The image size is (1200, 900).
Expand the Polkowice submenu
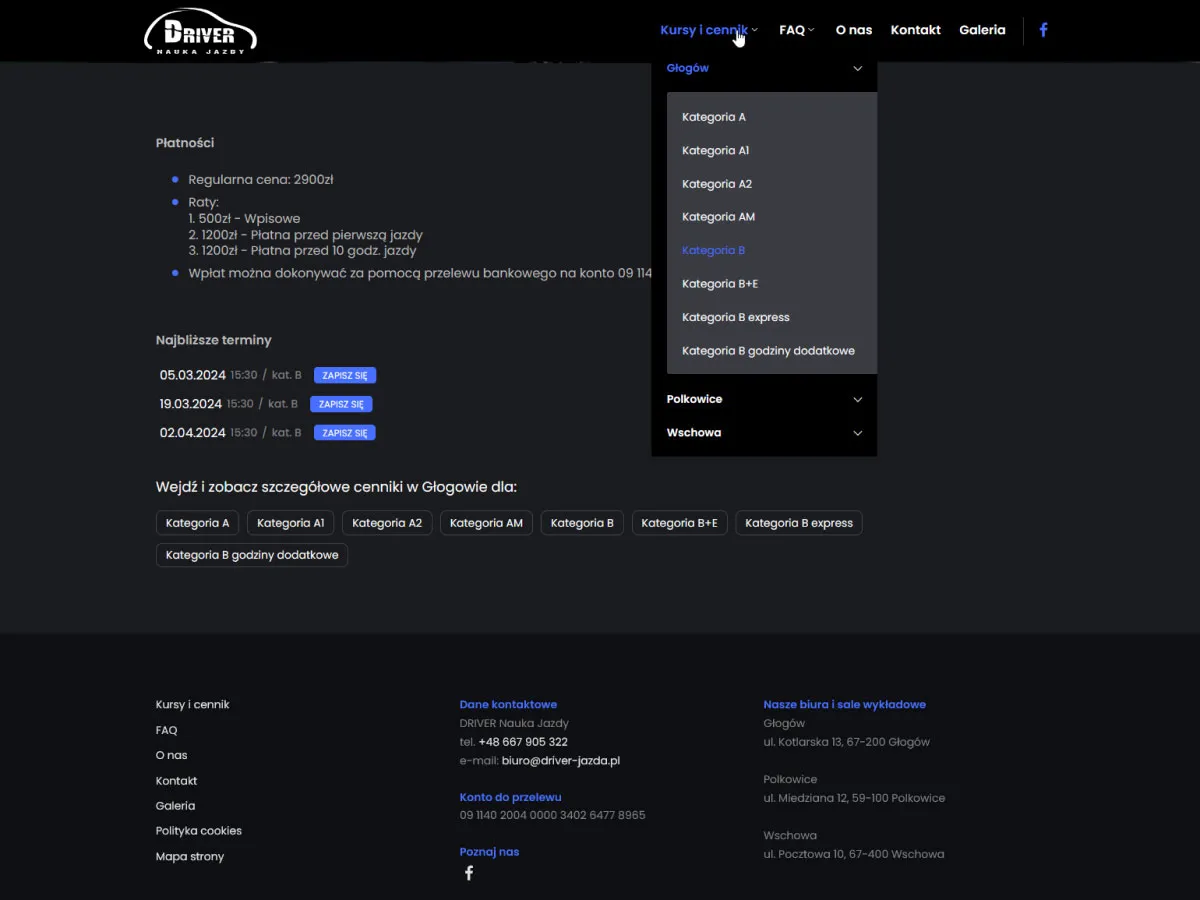click(x=857, y=400)
